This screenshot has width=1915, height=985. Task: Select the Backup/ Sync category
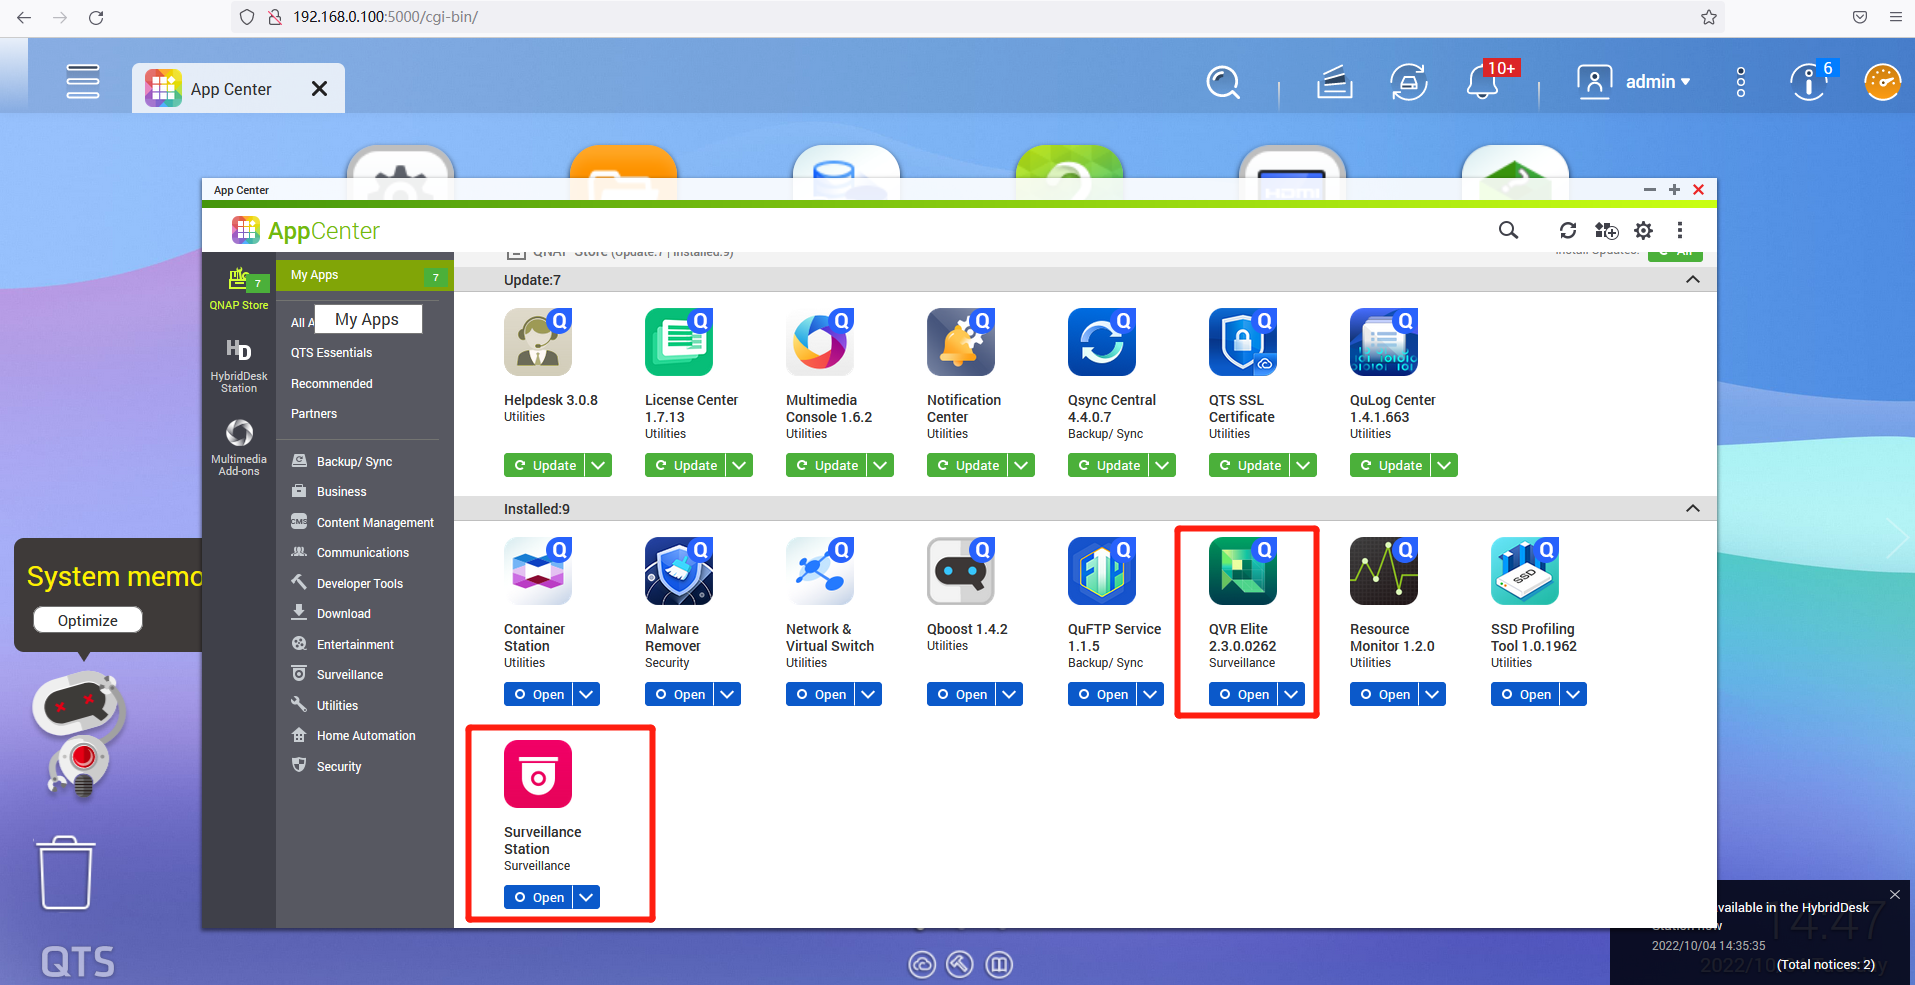pos(354,462)
